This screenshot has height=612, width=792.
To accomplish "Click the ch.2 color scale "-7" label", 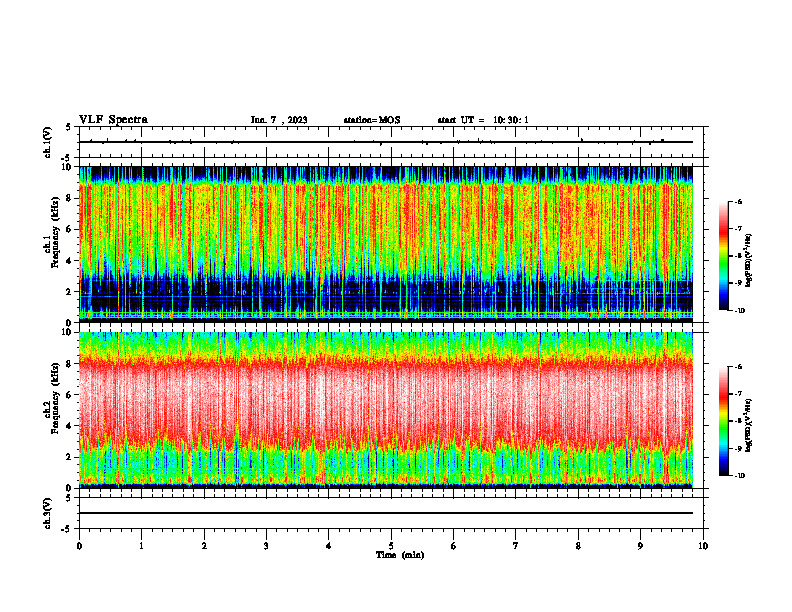I will coord(738,394).
